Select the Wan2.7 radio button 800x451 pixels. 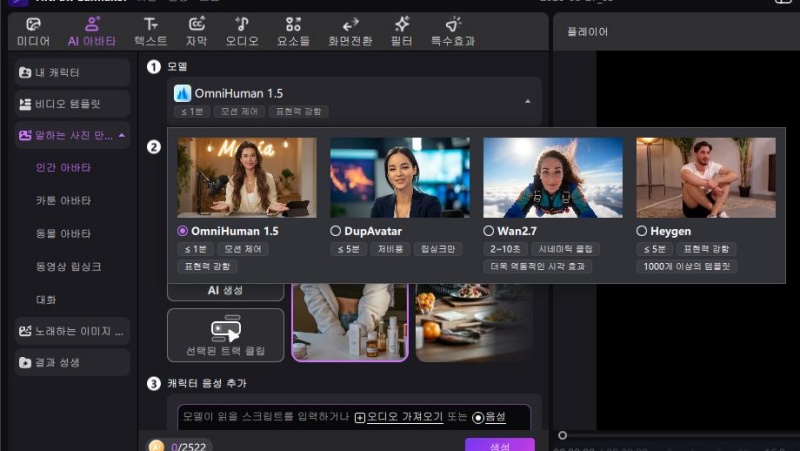tap(488, 231)
